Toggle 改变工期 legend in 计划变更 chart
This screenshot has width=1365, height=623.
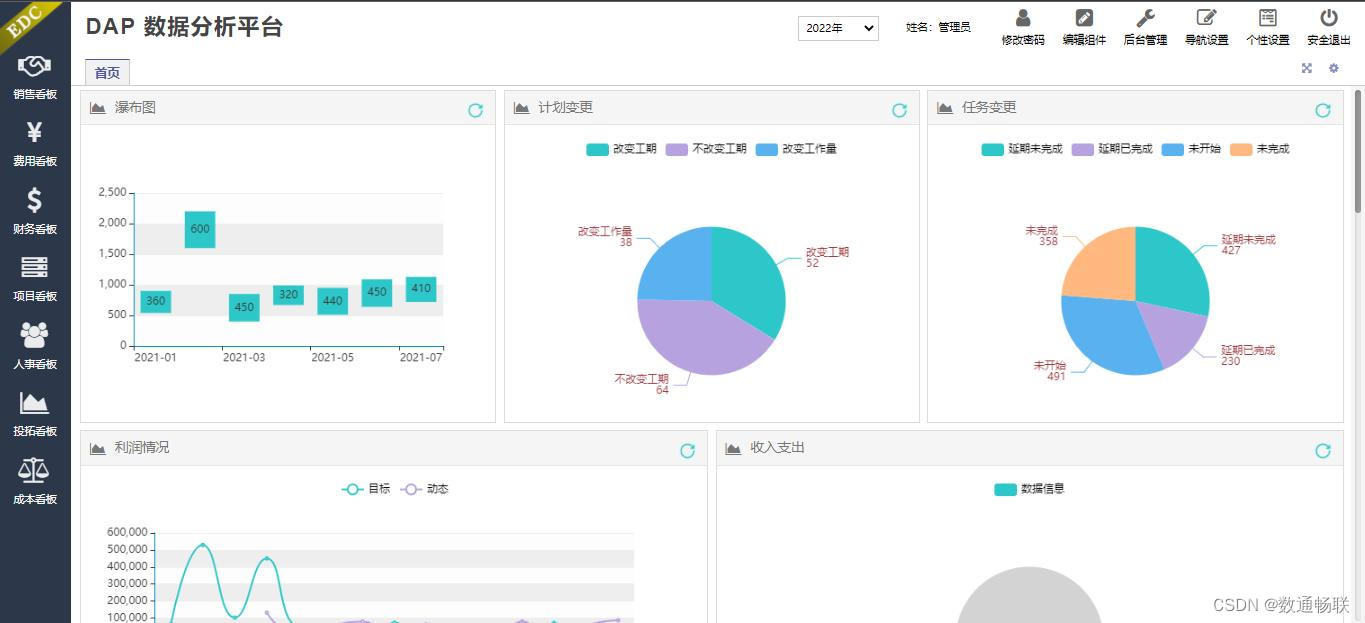tap(621, 149)
